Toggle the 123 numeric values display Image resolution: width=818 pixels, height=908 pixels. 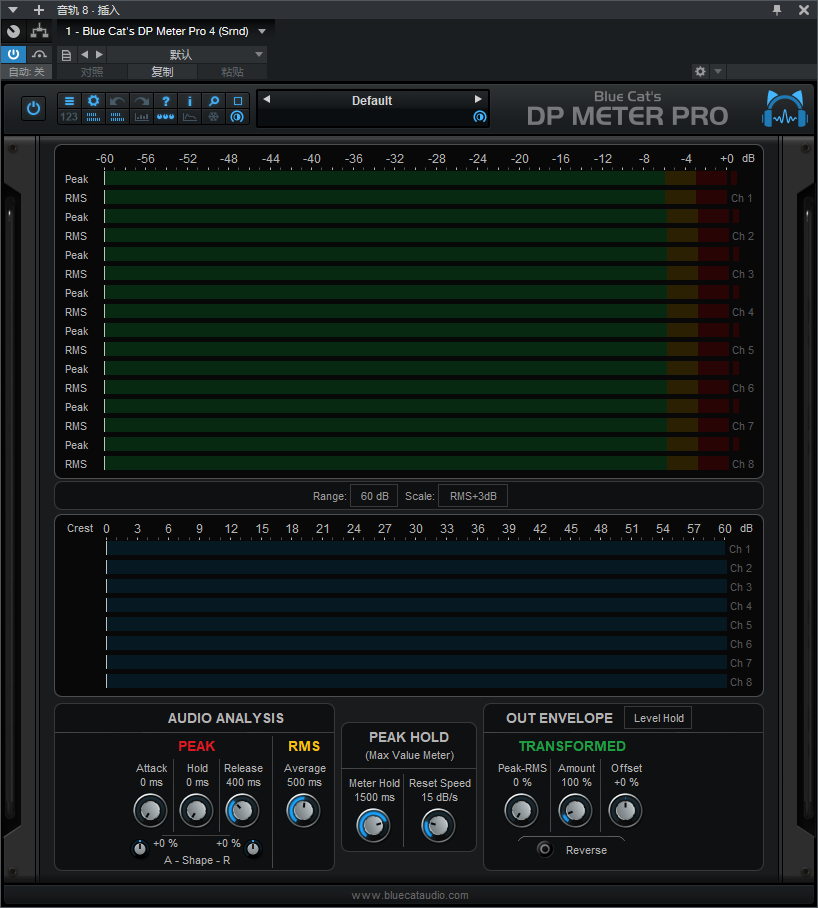69,117
